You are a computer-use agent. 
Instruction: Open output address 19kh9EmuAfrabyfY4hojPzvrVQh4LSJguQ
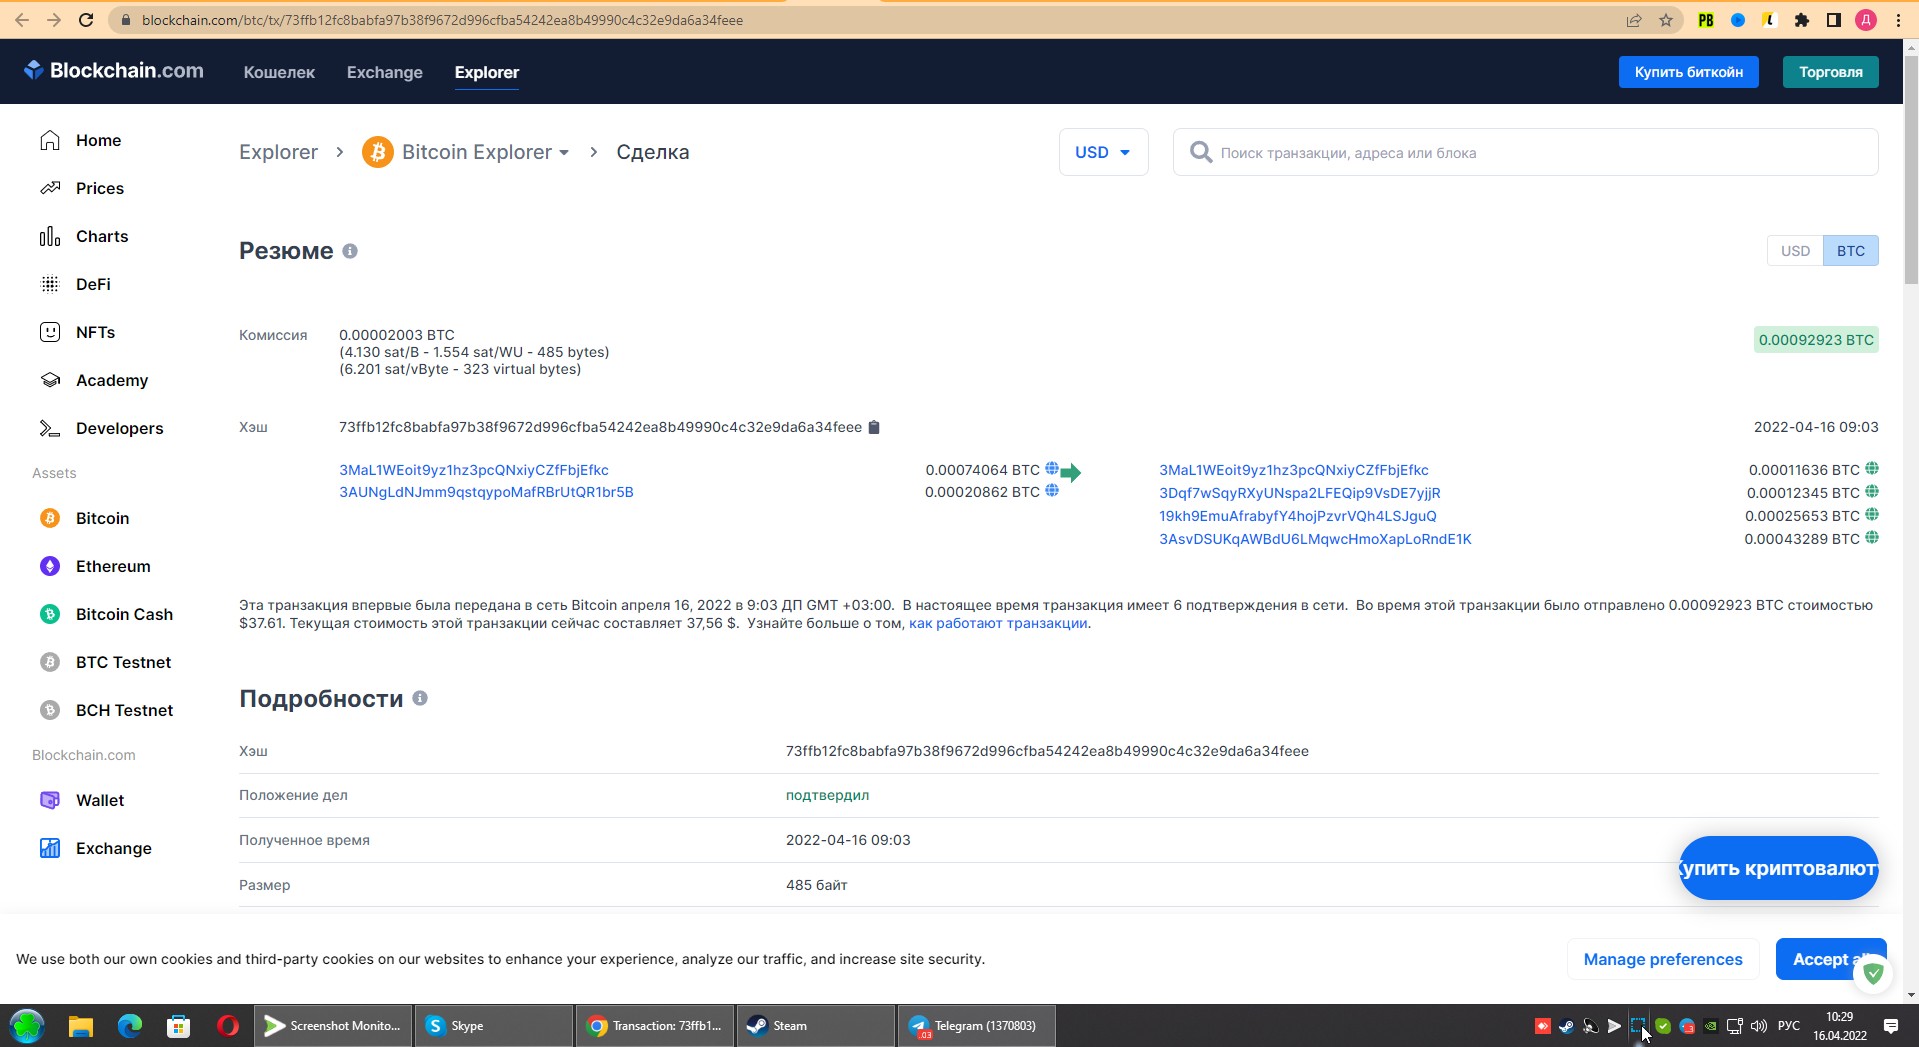pos(1298,516)
